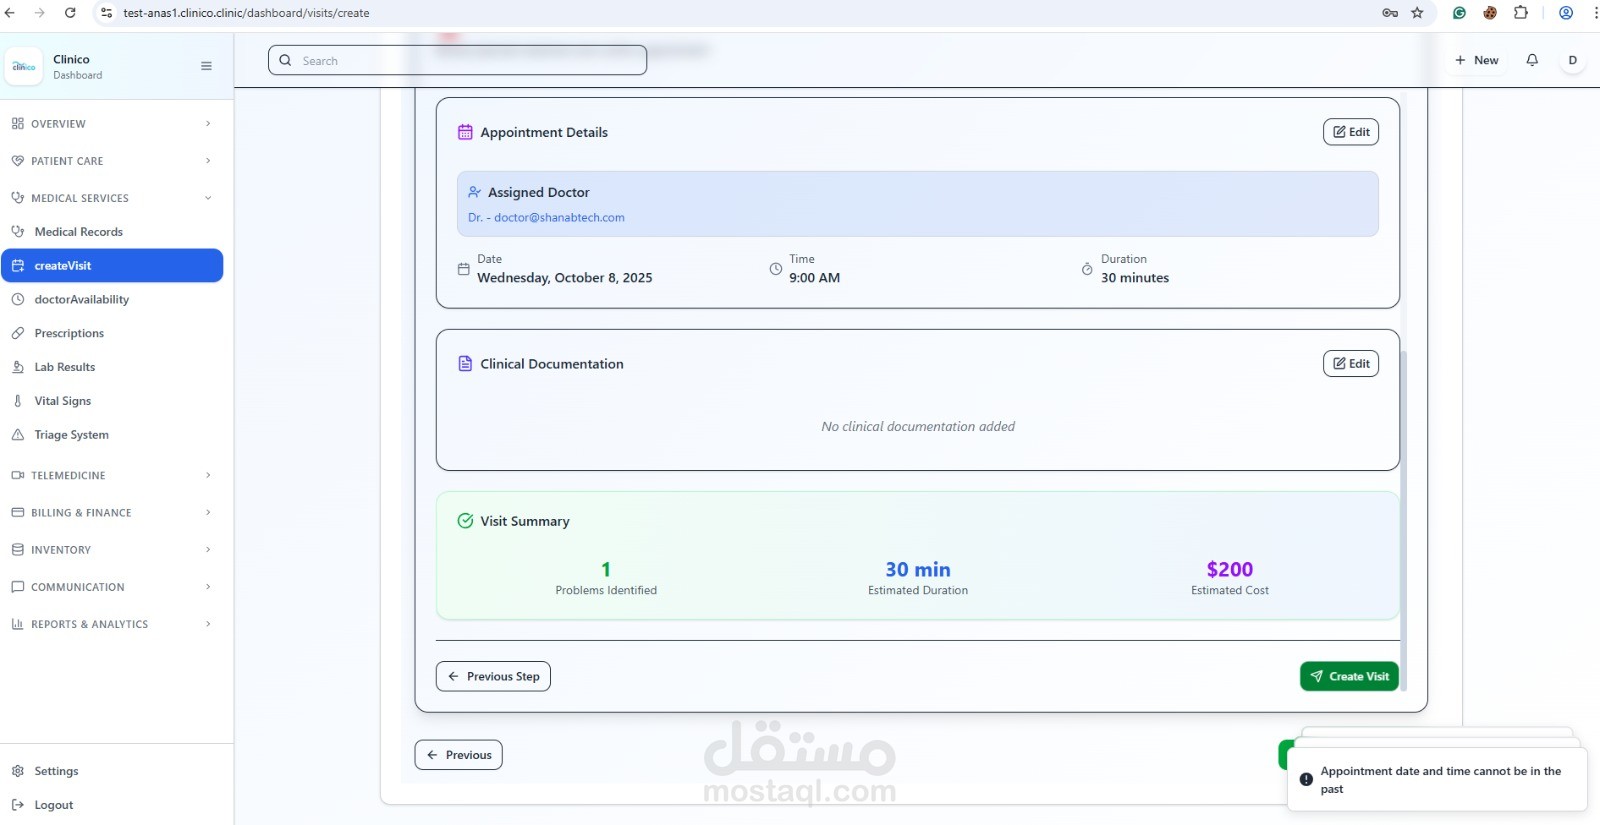Click the alert icon in the error toast

click(1306, 779)
